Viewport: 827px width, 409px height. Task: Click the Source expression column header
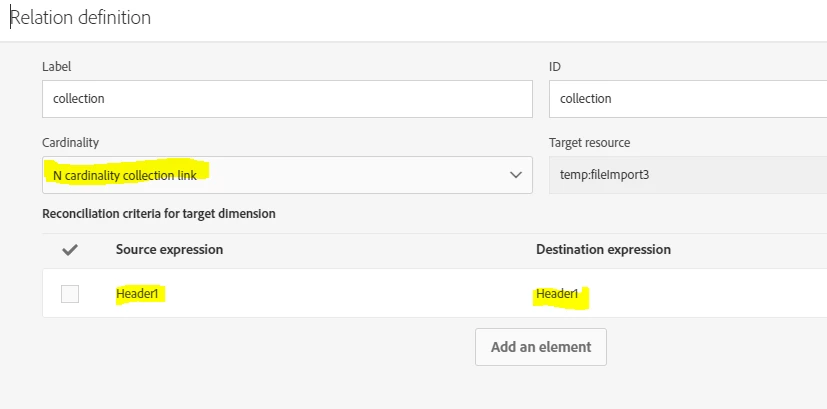pos(169,249)
